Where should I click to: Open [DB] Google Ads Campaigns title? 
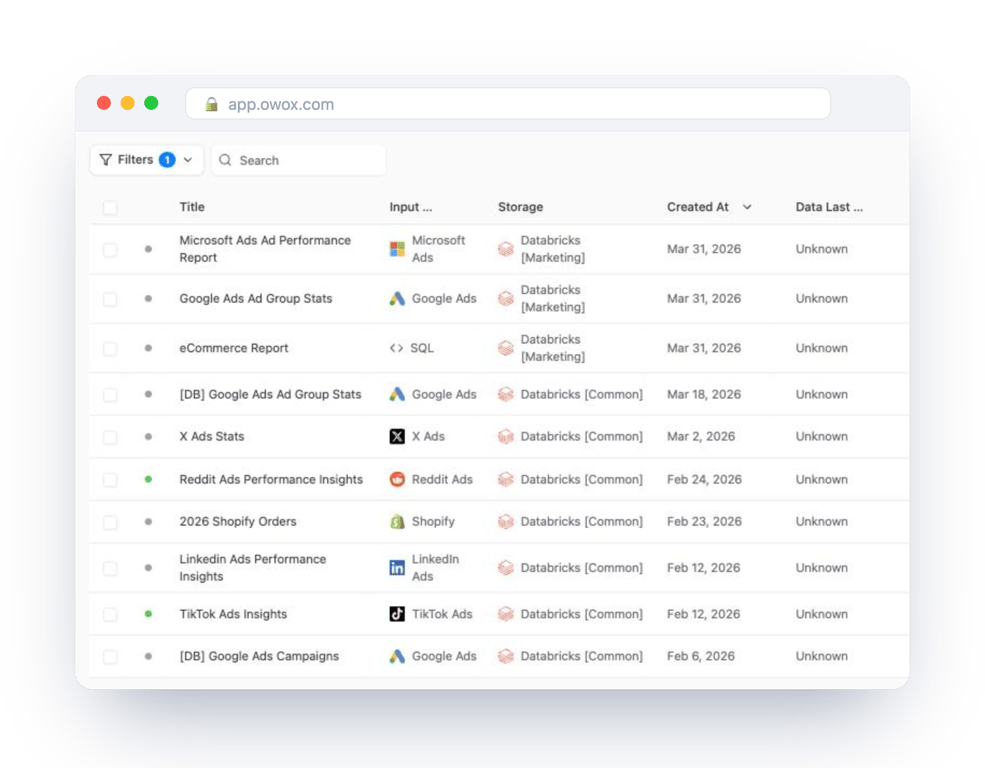click(x=259, y=656)
